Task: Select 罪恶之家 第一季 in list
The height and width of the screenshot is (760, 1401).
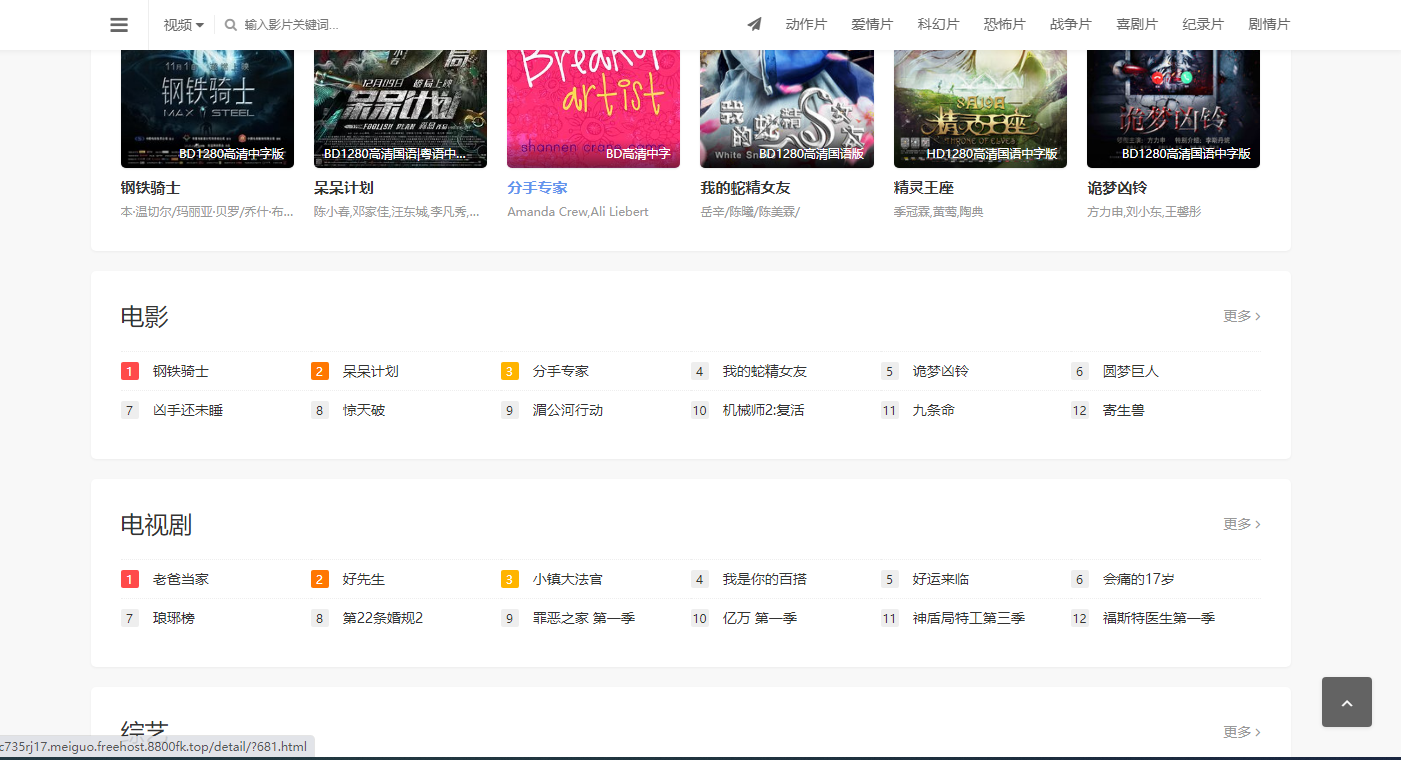Action: 584,618
